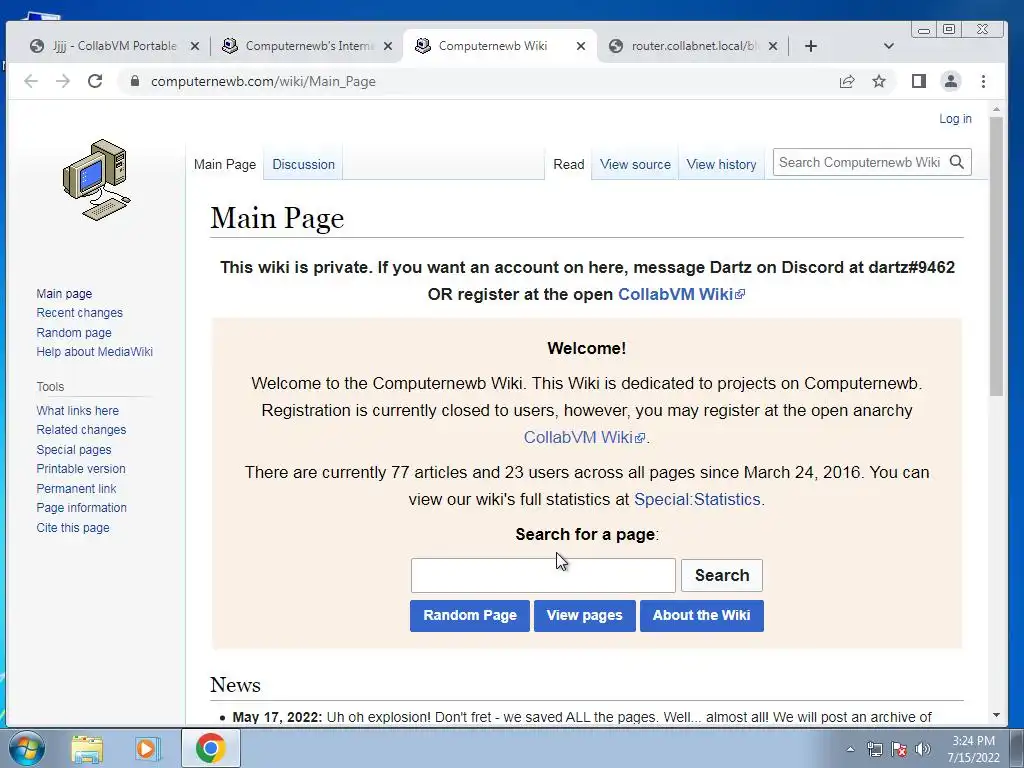
Task: Show hidden system tray icons
Action: [x=850, y=749]
